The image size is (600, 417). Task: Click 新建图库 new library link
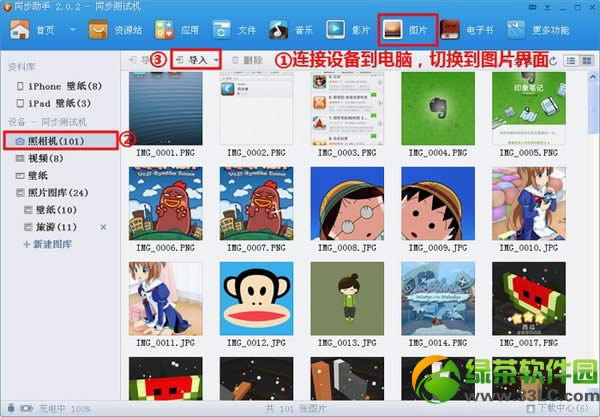point(48,244)
